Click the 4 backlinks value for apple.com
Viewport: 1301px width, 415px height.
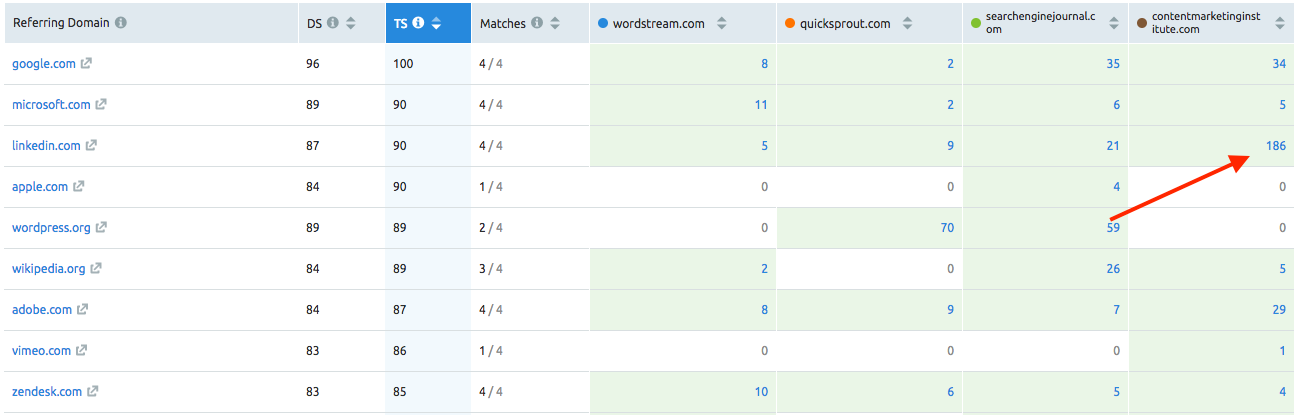1116,187
